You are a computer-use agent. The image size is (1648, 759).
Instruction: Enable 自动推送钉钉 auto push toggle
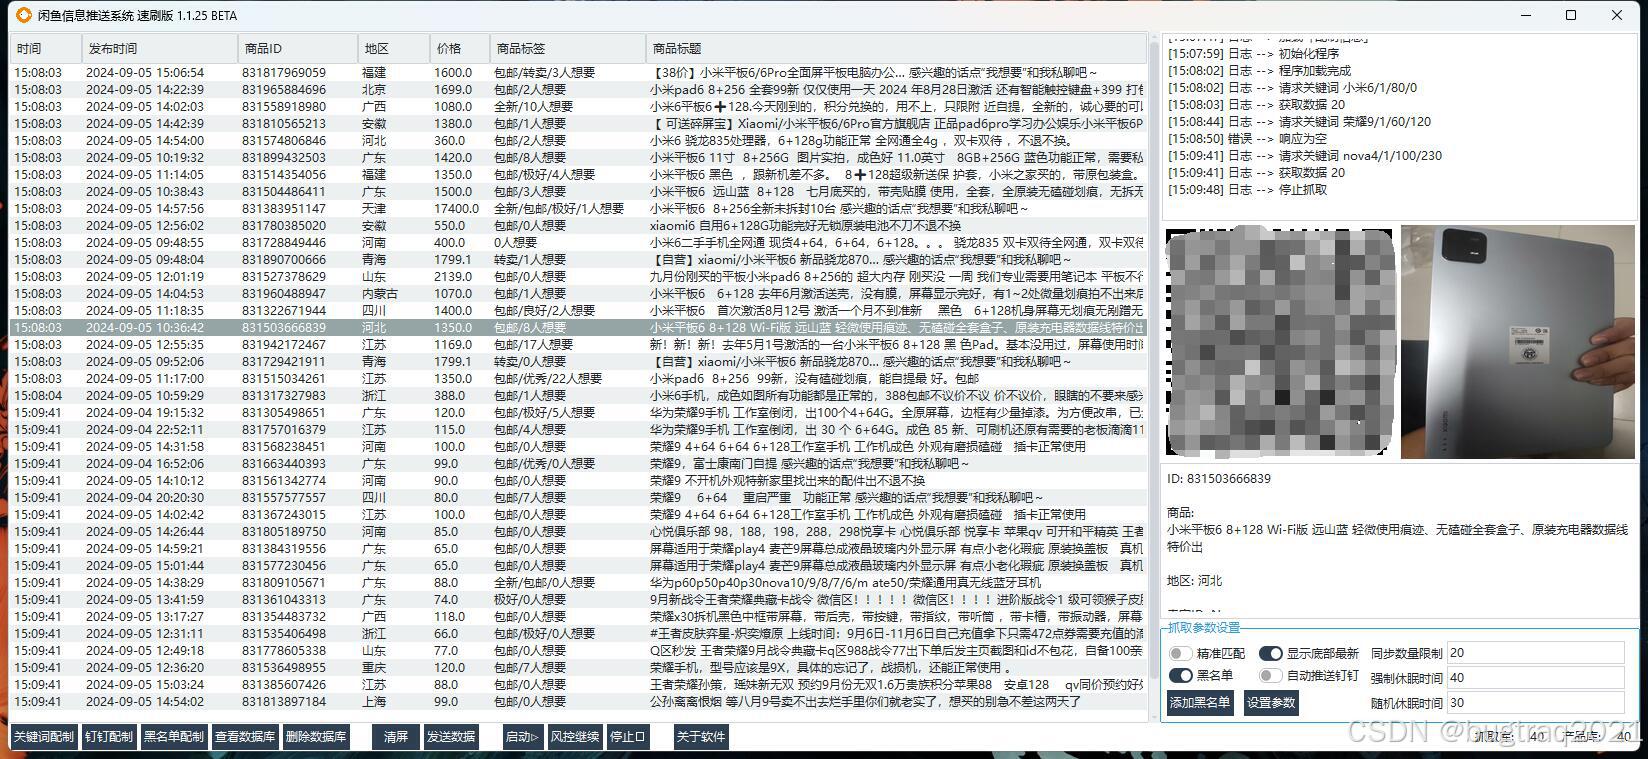(1271, 676)
